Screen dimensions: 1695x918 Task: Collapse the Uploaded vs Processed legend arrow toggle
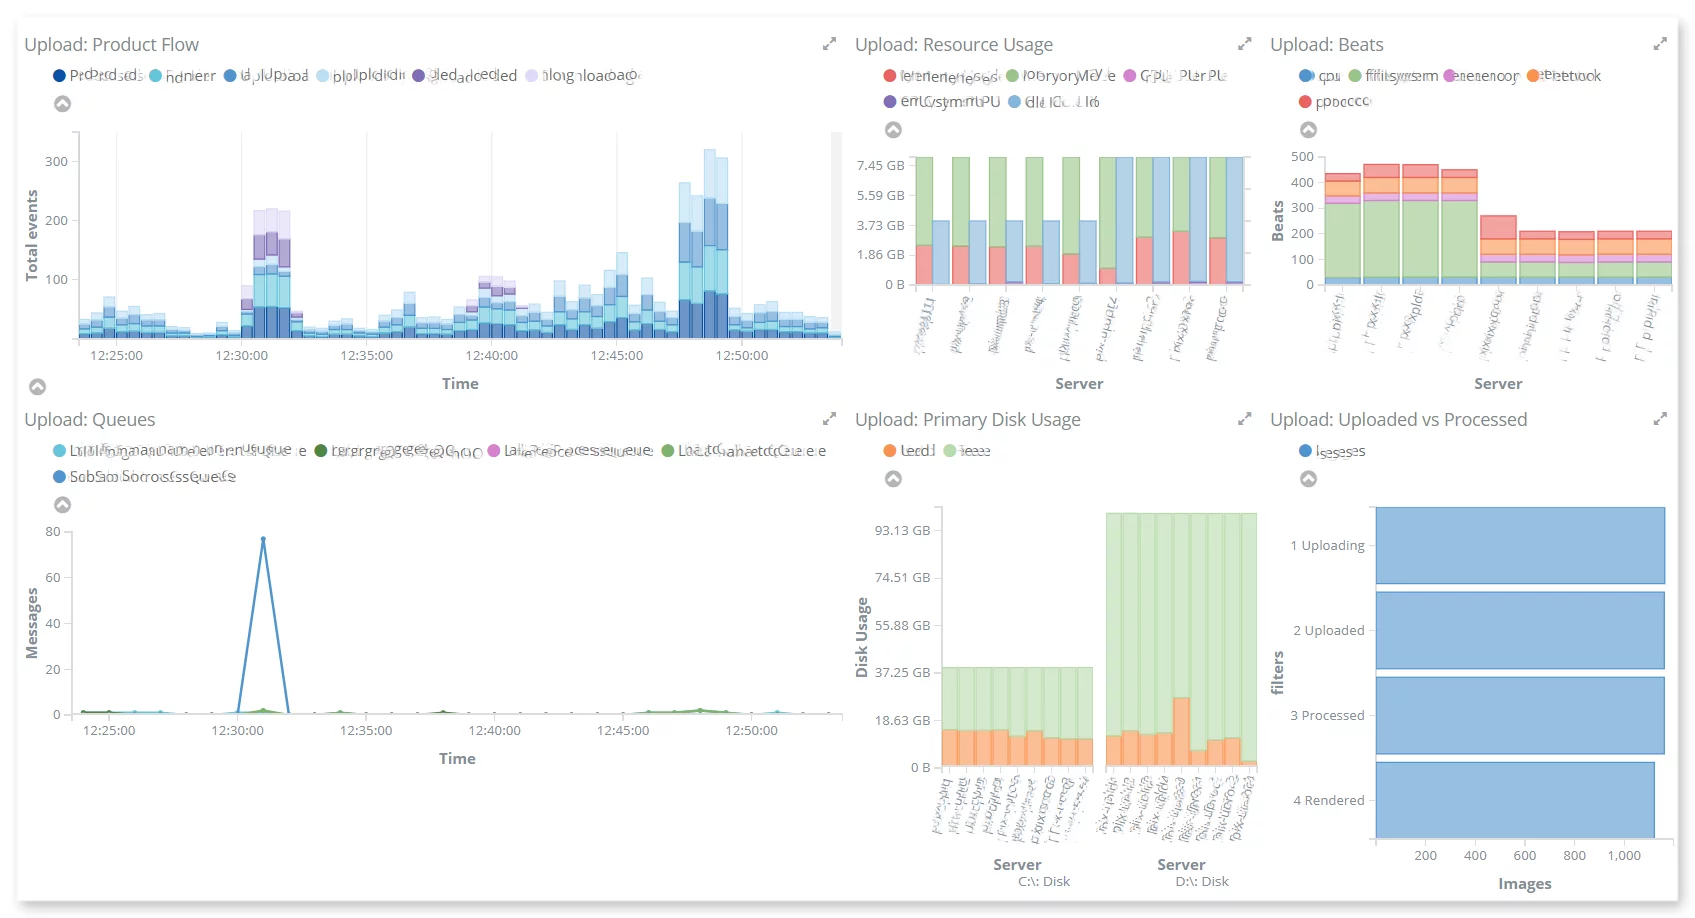tap(1308, 479)
